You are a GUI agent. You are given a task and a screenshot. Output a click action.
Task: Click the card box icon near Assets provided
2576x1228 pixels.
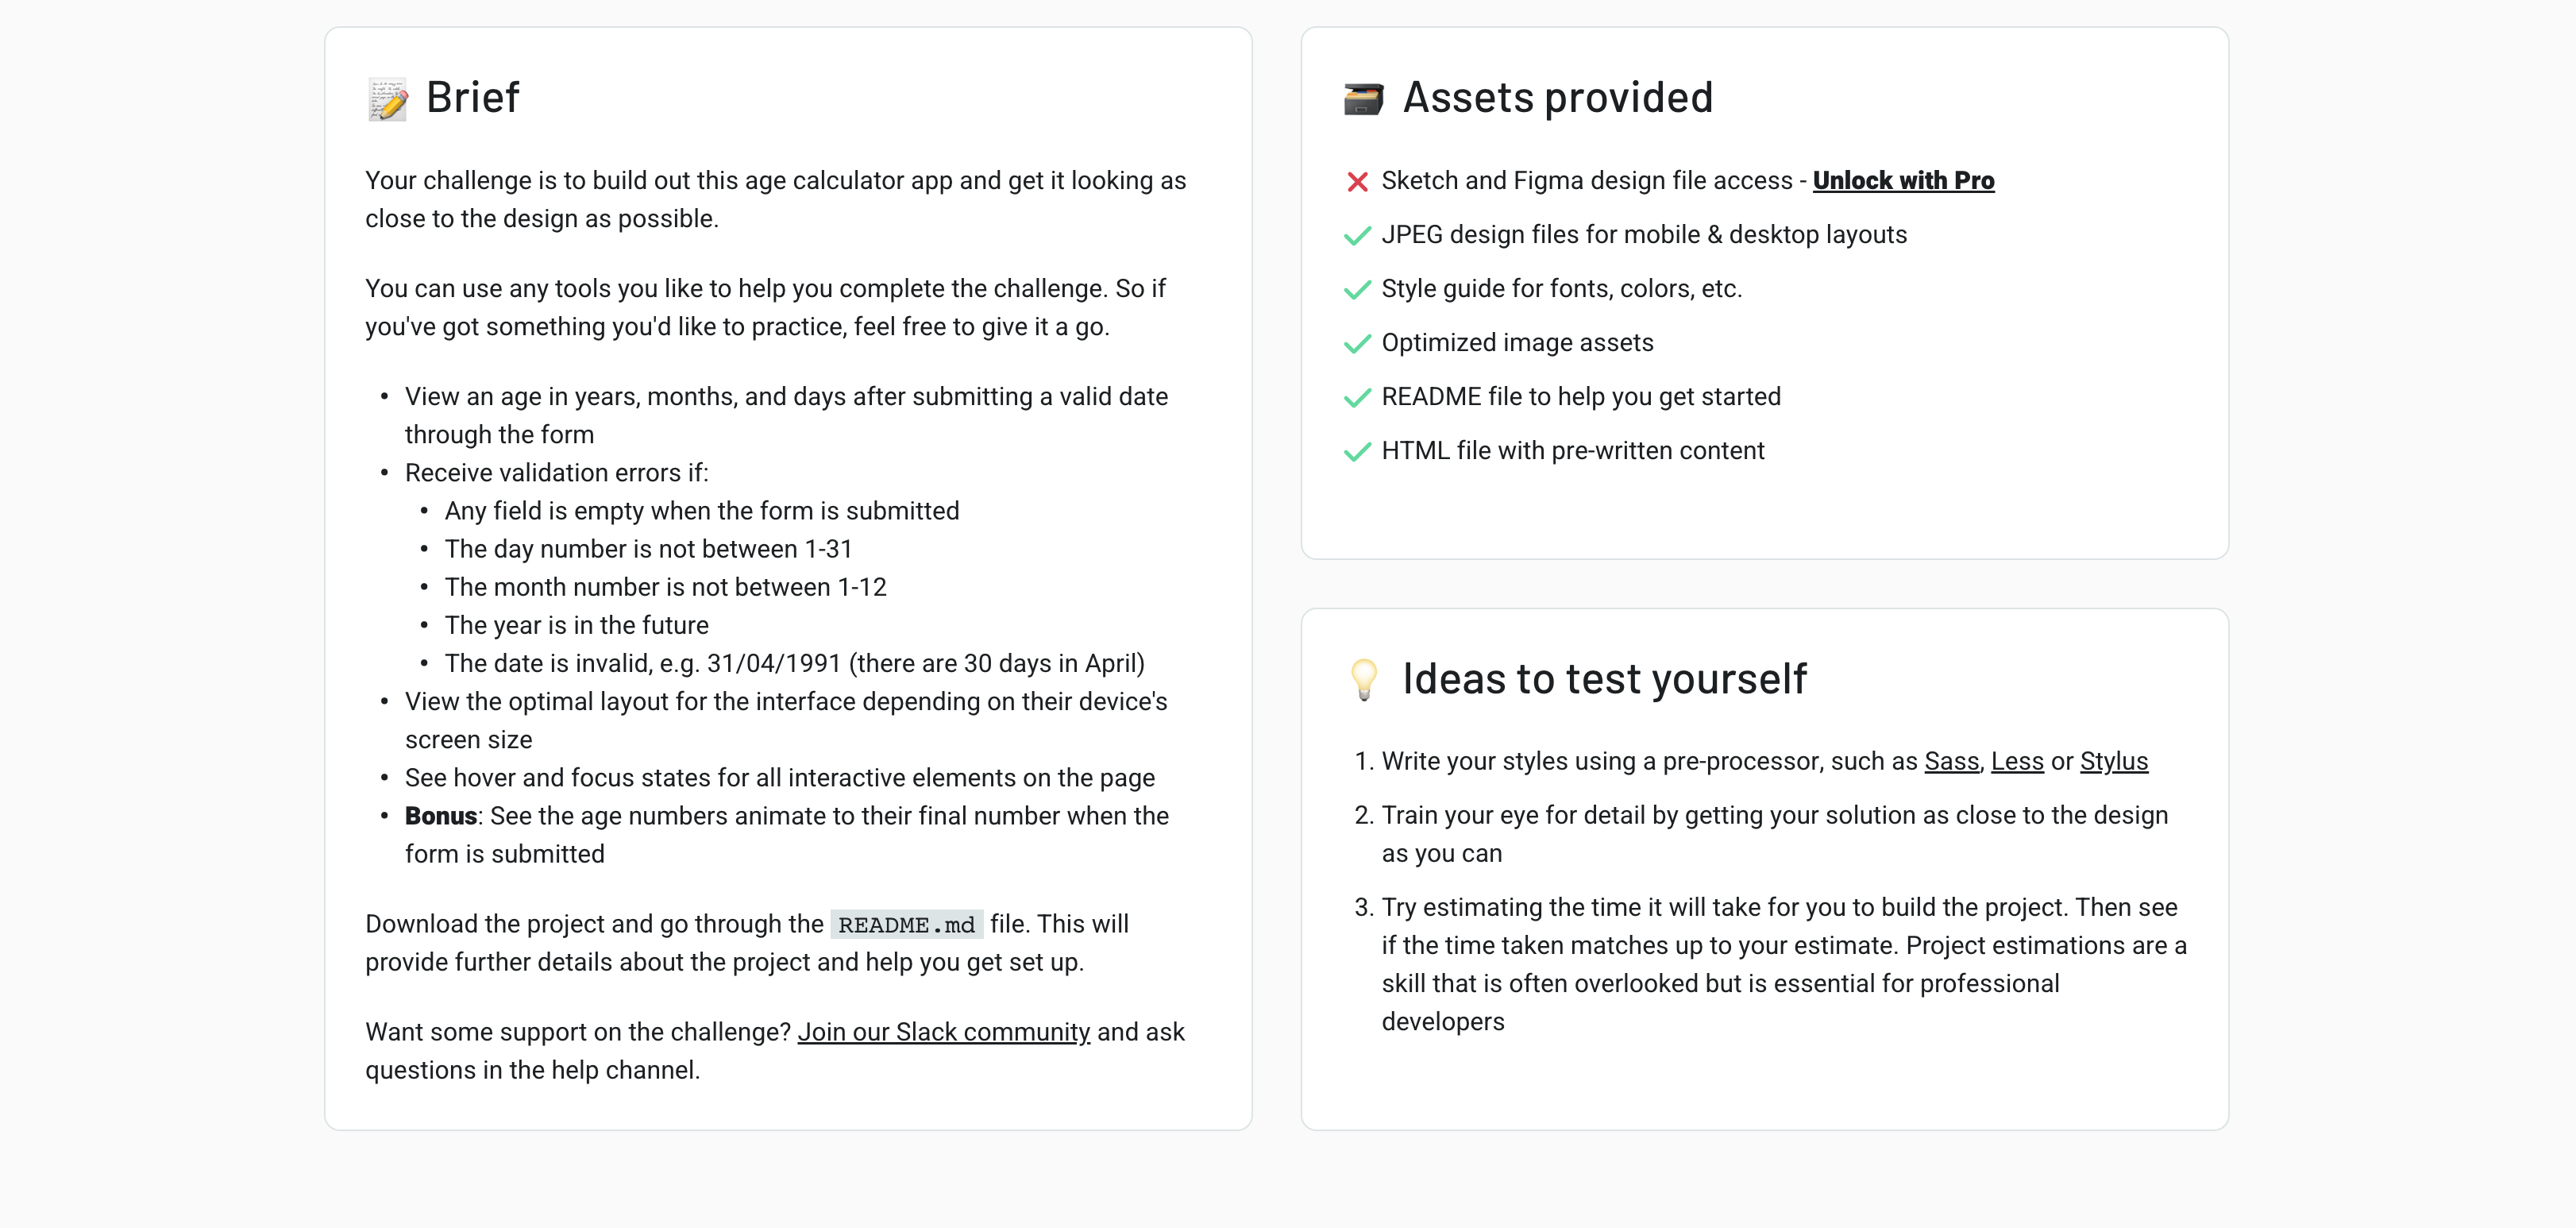pos(1363,97)
